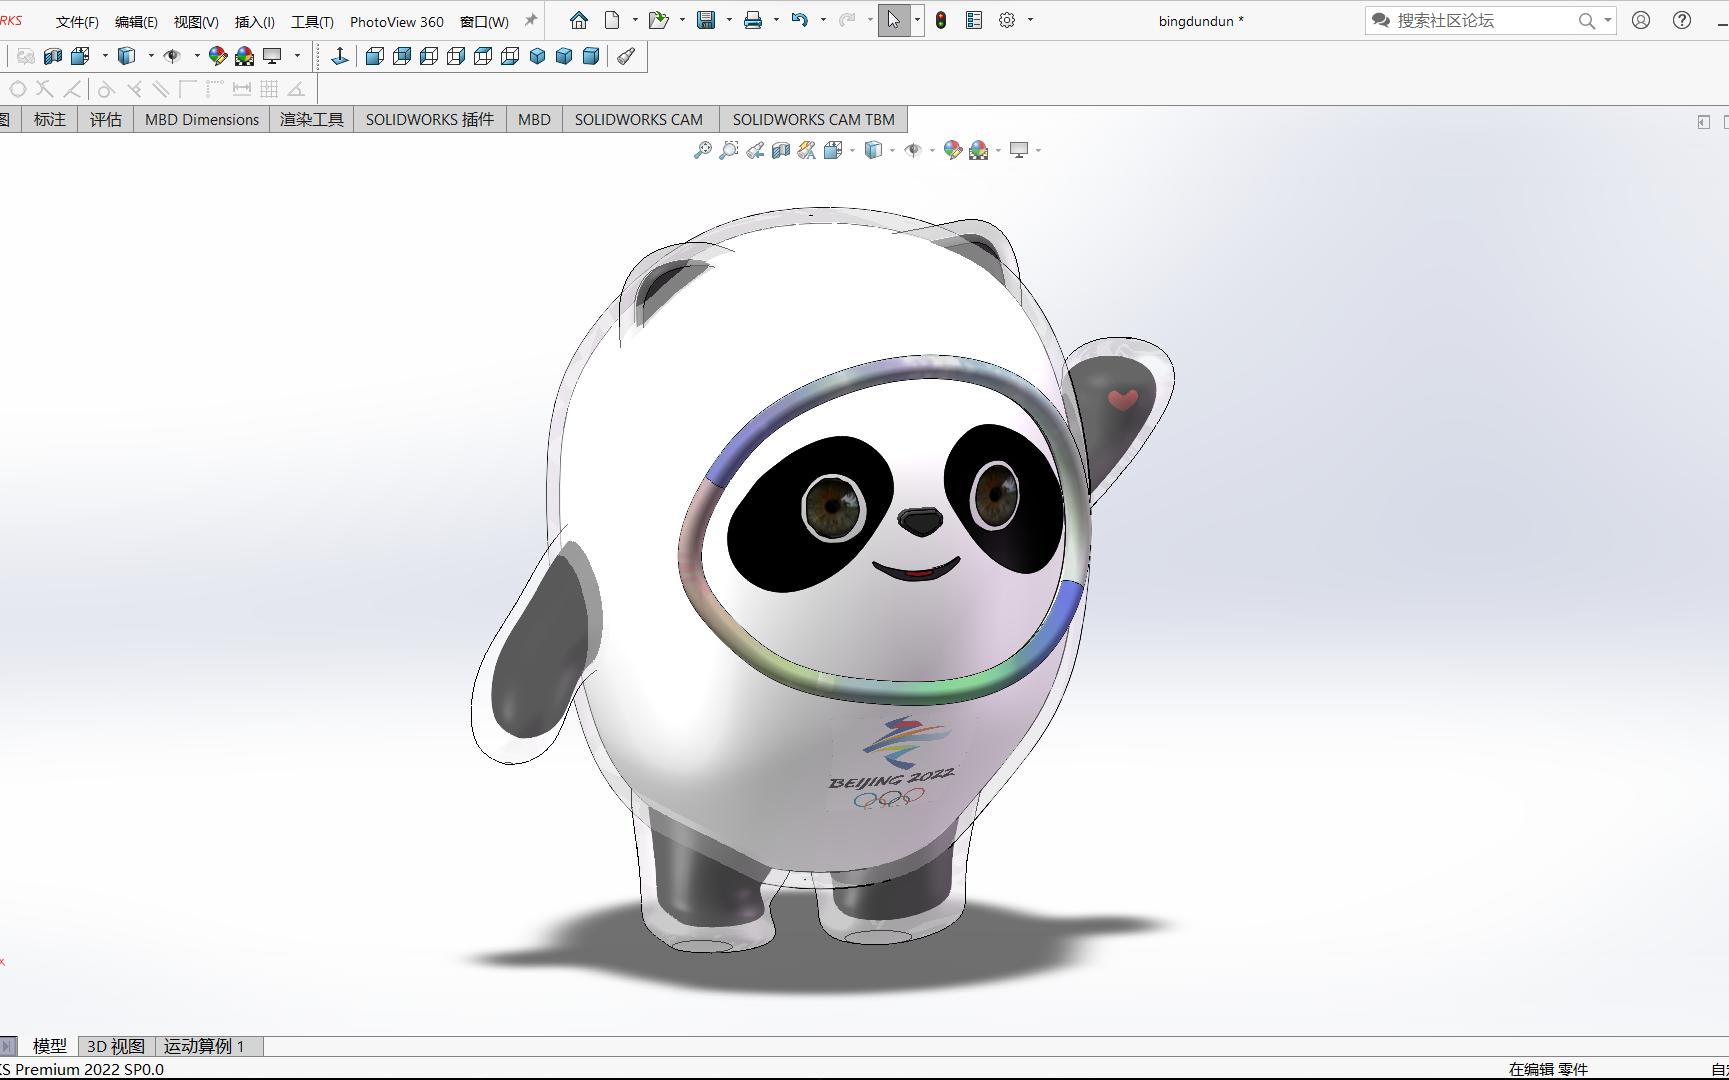Image resolution: width=1729 pixels, height=1080 pixels.
Task: Expand the Print dropdown arrow
Action: [x=776, y=20]
